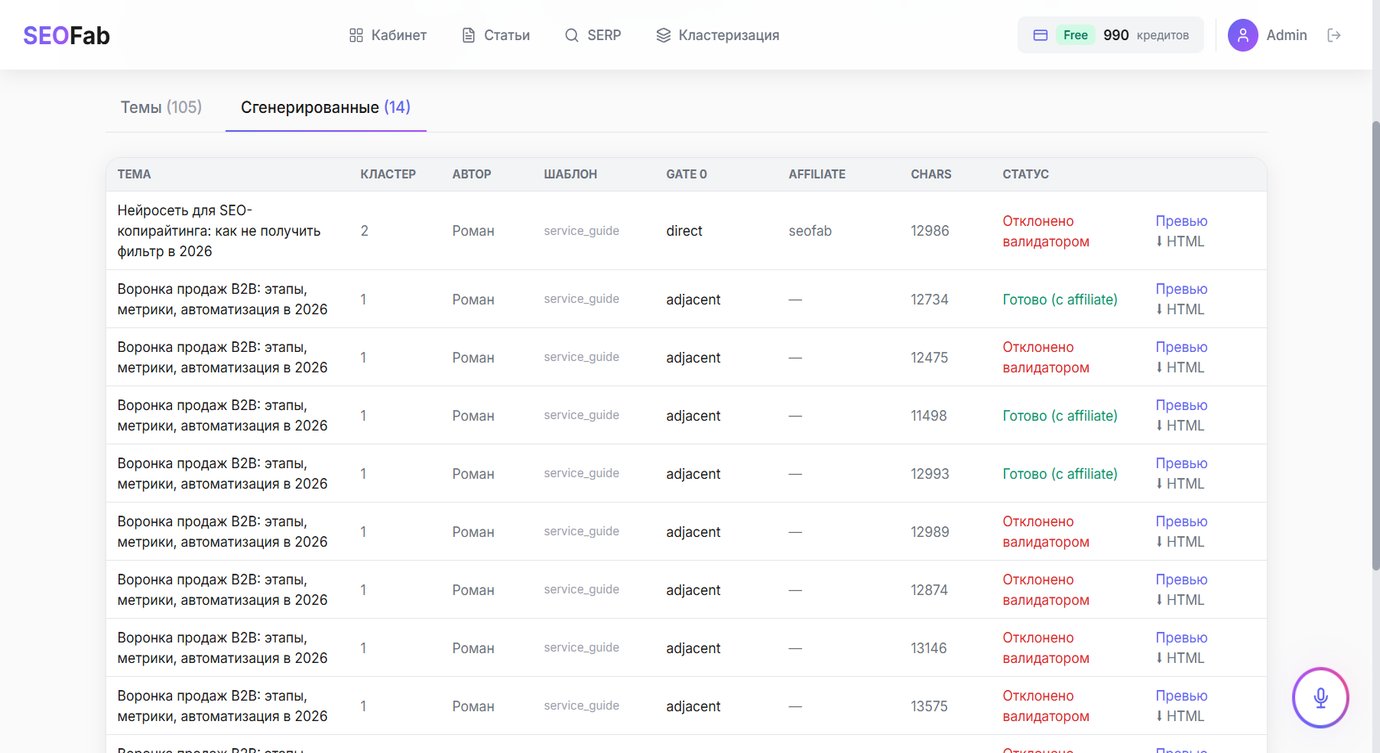The width and height of the screenshot is (1380, 753).
Task: Open Превью for the 13146 chars article
Action: click(1182, 637)
